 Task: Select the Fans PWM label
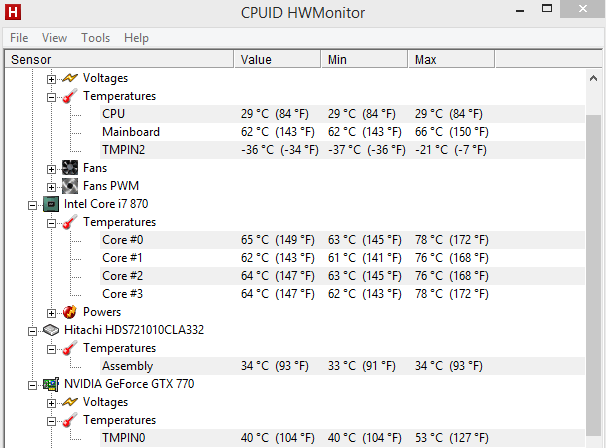click(111, 186)
